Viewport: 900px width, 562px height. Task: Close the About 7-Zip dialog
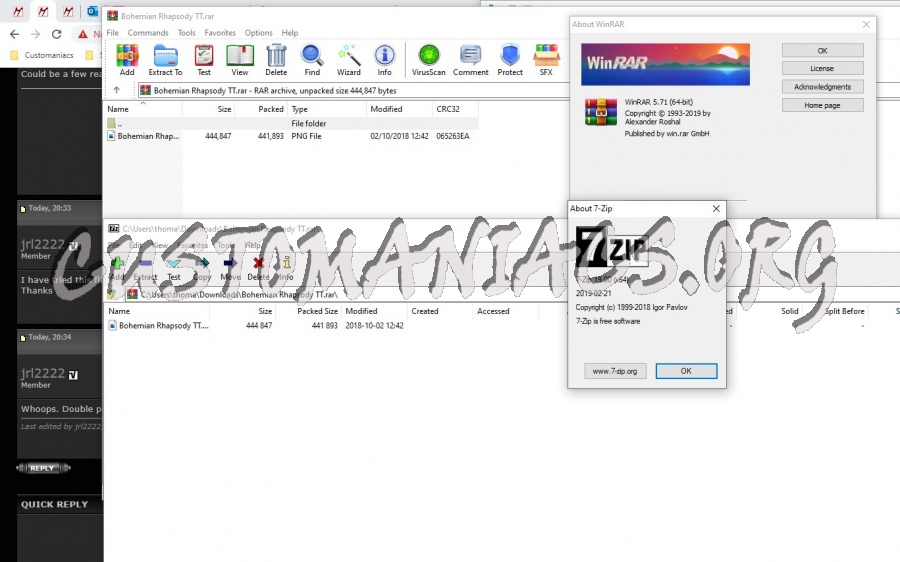pos(716,208)
